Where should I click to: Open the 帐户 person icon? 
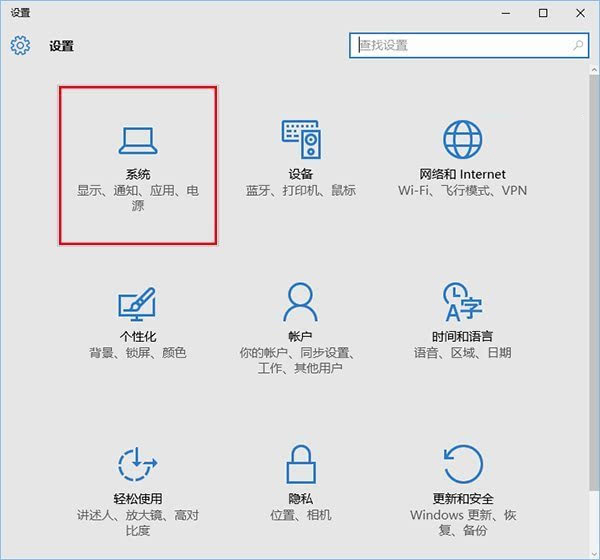pos(300,302)
